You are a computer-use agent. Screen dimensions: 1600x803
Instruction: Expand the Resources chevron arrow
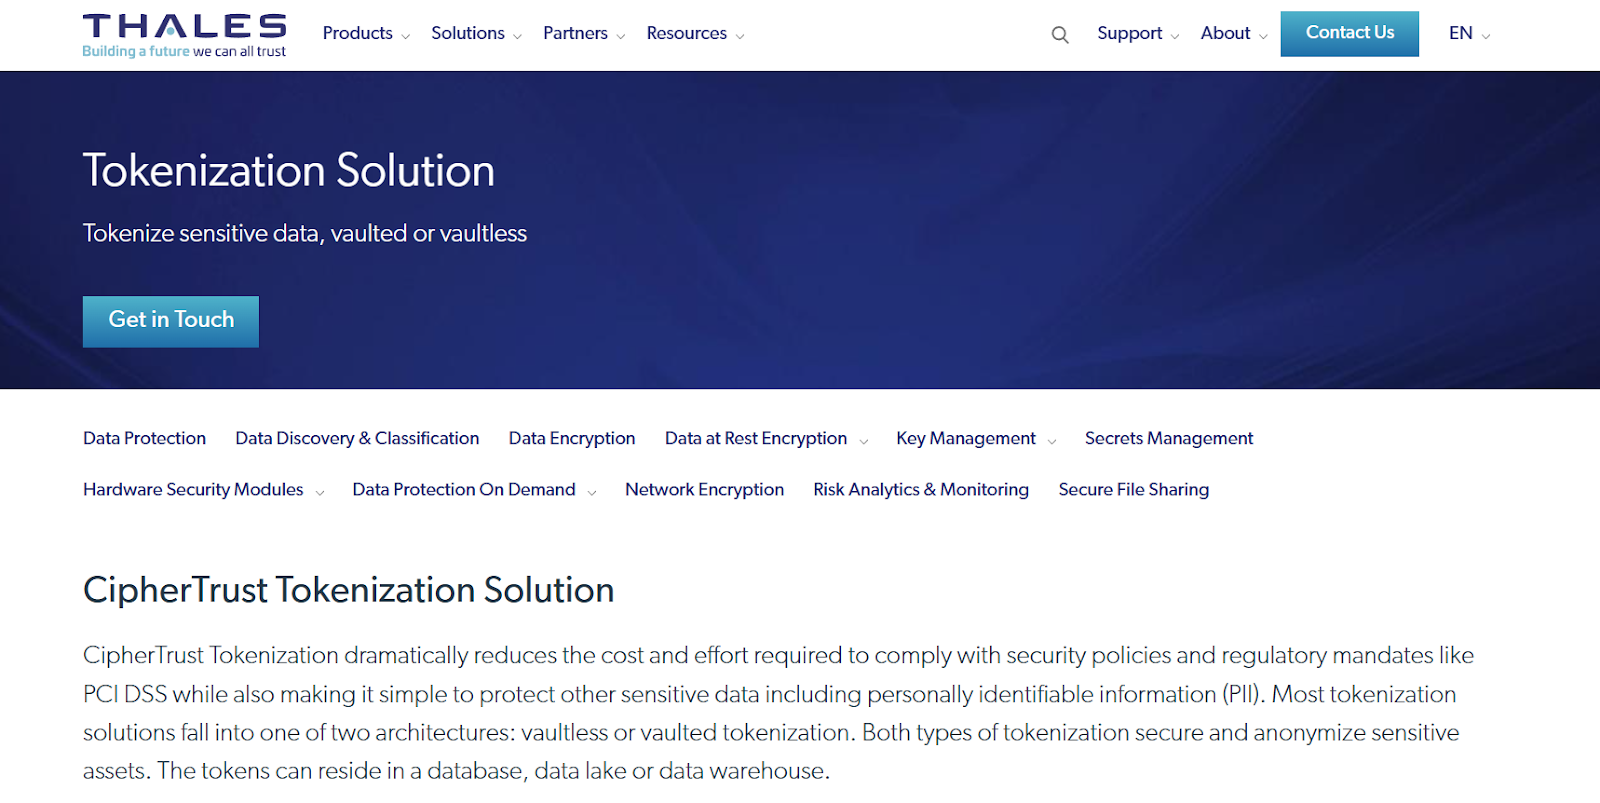[740, 36]
